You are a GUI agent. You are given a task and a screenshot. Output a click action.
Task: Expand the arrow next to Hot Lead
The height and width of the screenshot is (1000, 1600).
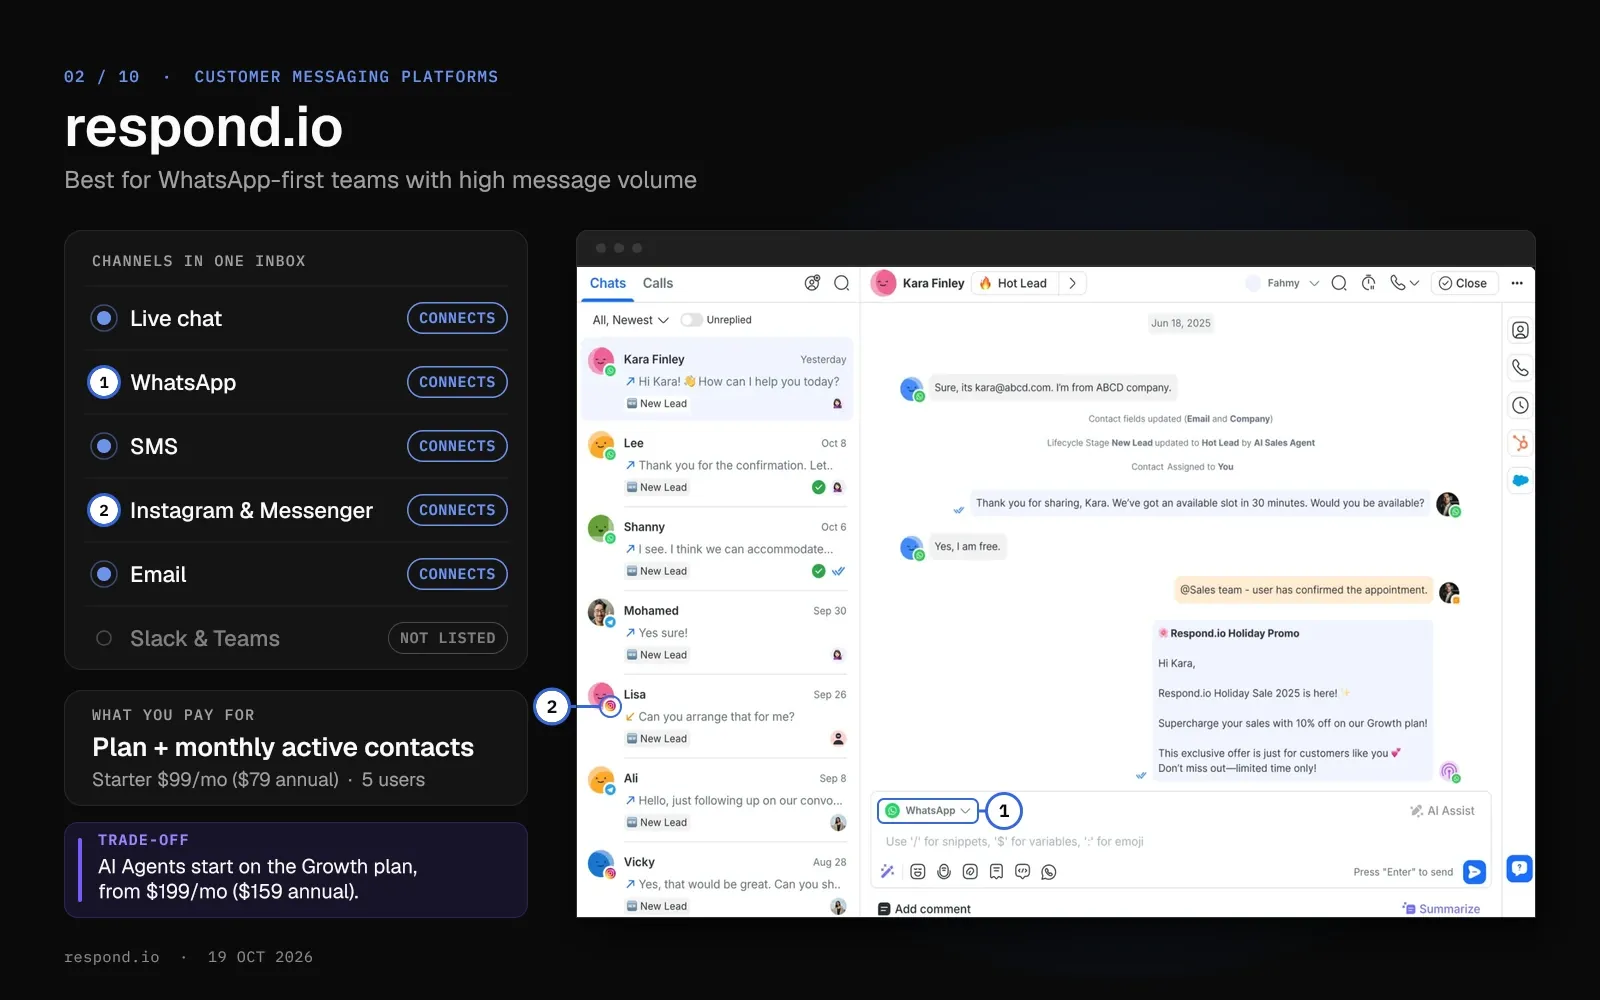[x=1072, y=283]
